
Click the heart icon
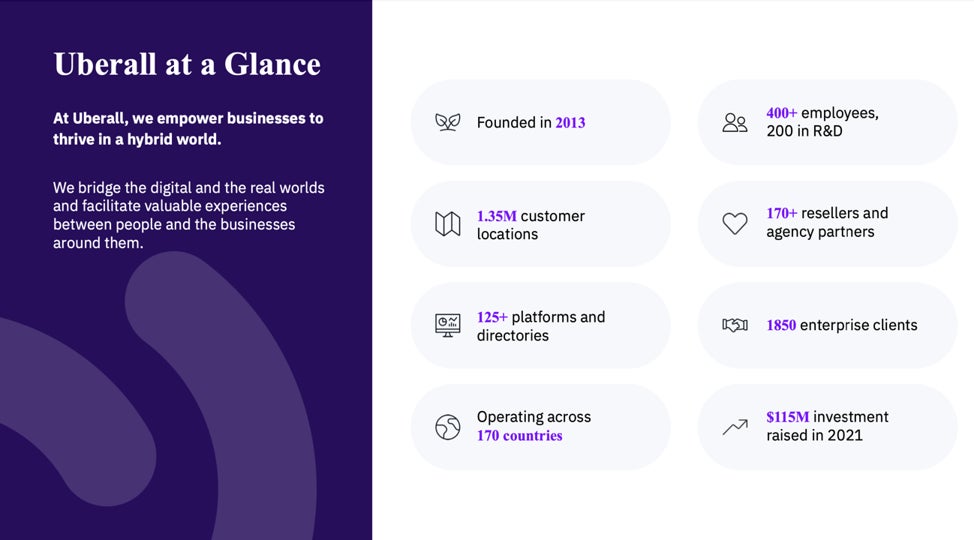[x=735, y=224]
